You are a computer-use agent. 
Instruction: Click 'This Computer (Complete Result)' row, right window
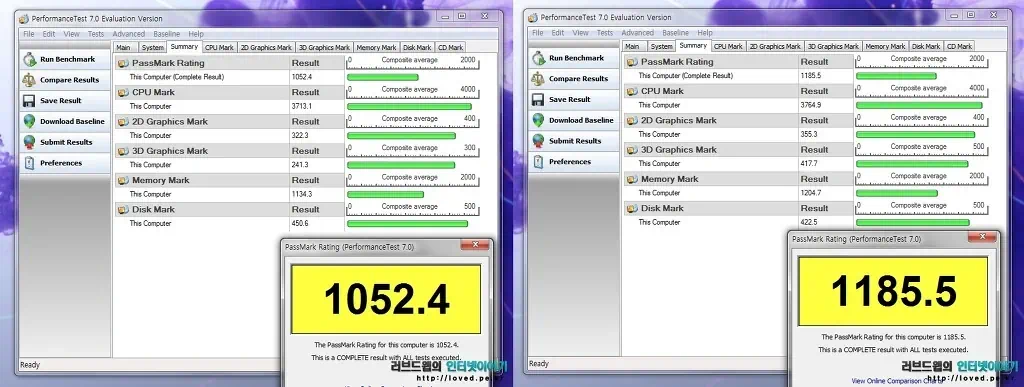pyautogui.click(x=685, y=76)
